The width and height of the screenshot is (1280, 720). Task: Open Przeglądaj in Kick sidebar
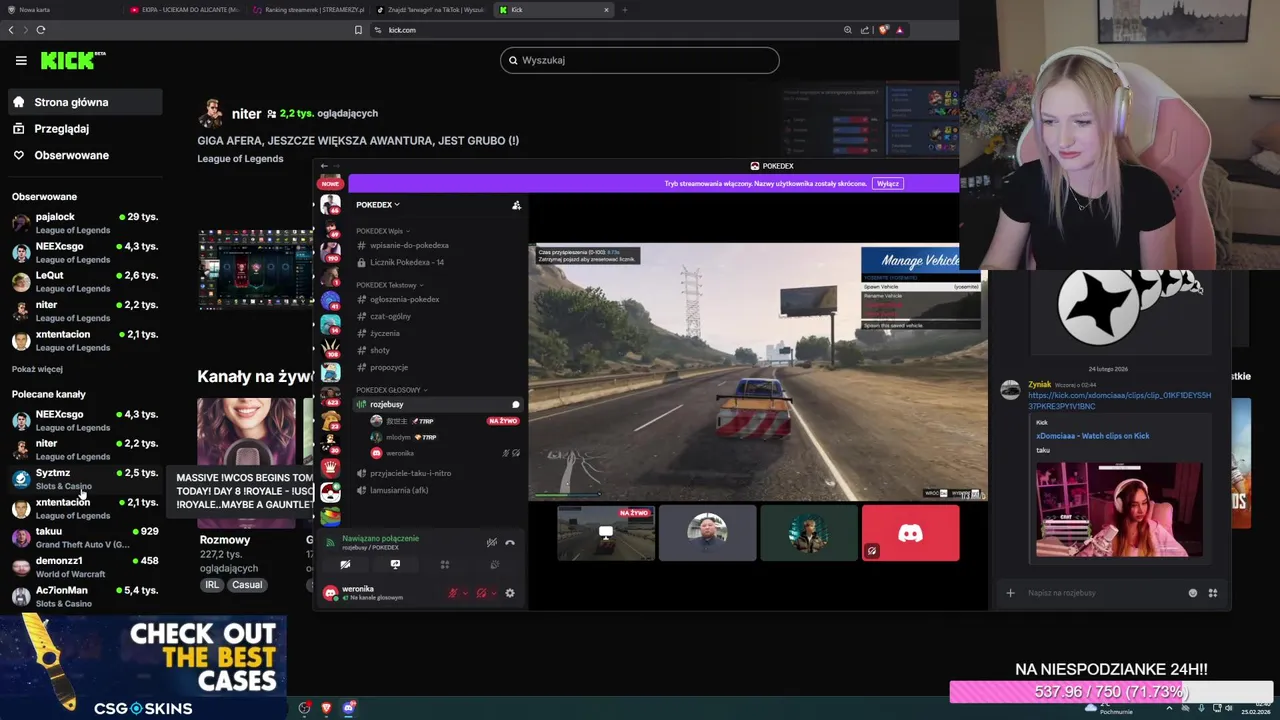click(85, 129)
